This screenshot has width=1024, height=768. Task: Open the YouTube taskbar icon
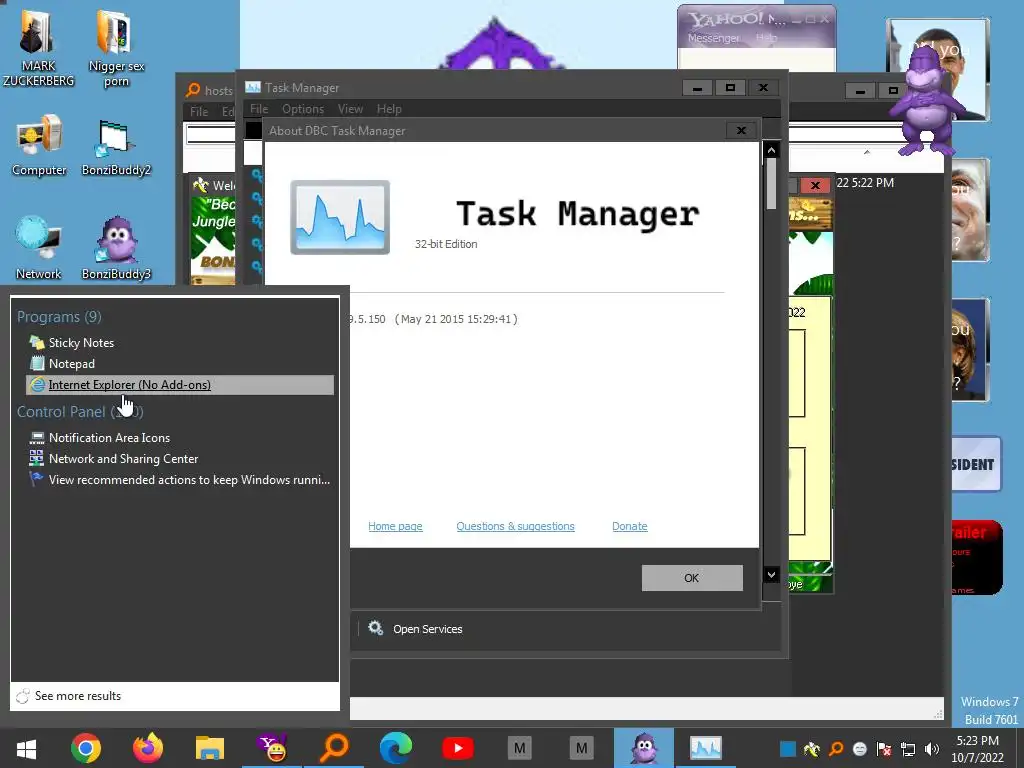458,748
